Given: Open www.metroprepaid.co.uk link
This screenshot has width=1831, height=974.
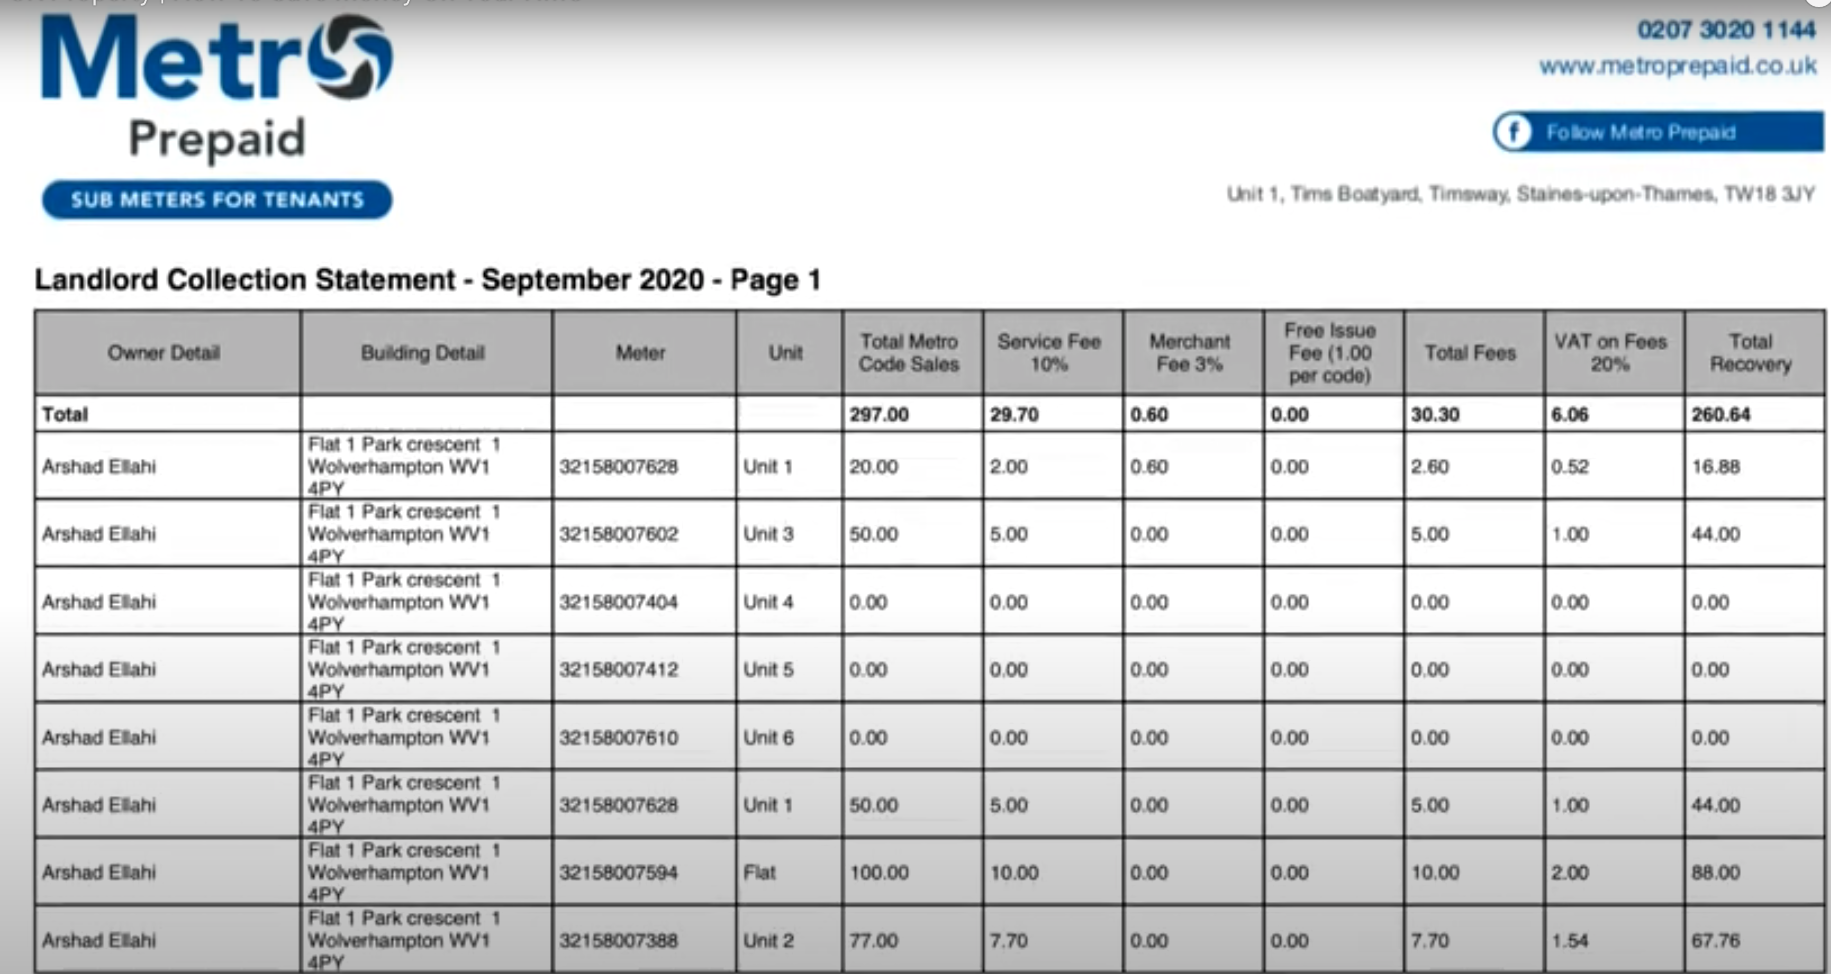Looking at the screenshot, I should pos(1677,66).
